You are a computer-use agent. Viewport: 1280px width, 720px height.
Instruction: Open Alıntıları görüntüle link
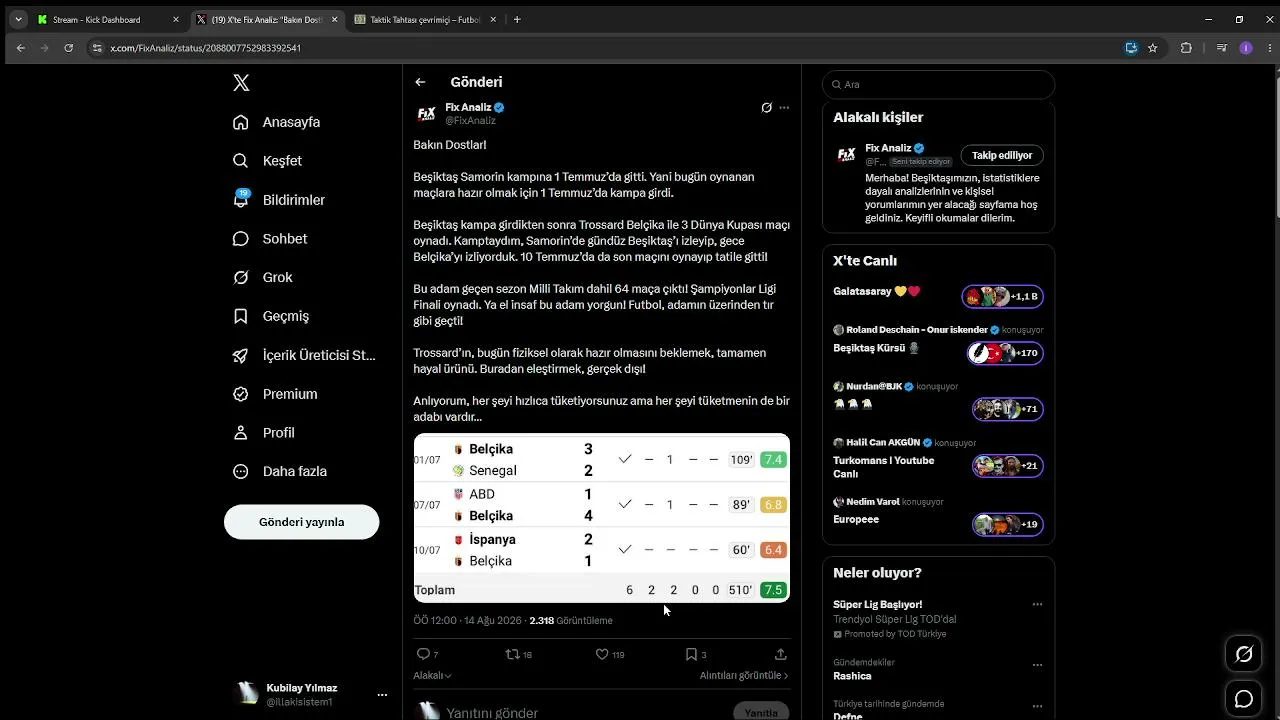coord(744,676)
